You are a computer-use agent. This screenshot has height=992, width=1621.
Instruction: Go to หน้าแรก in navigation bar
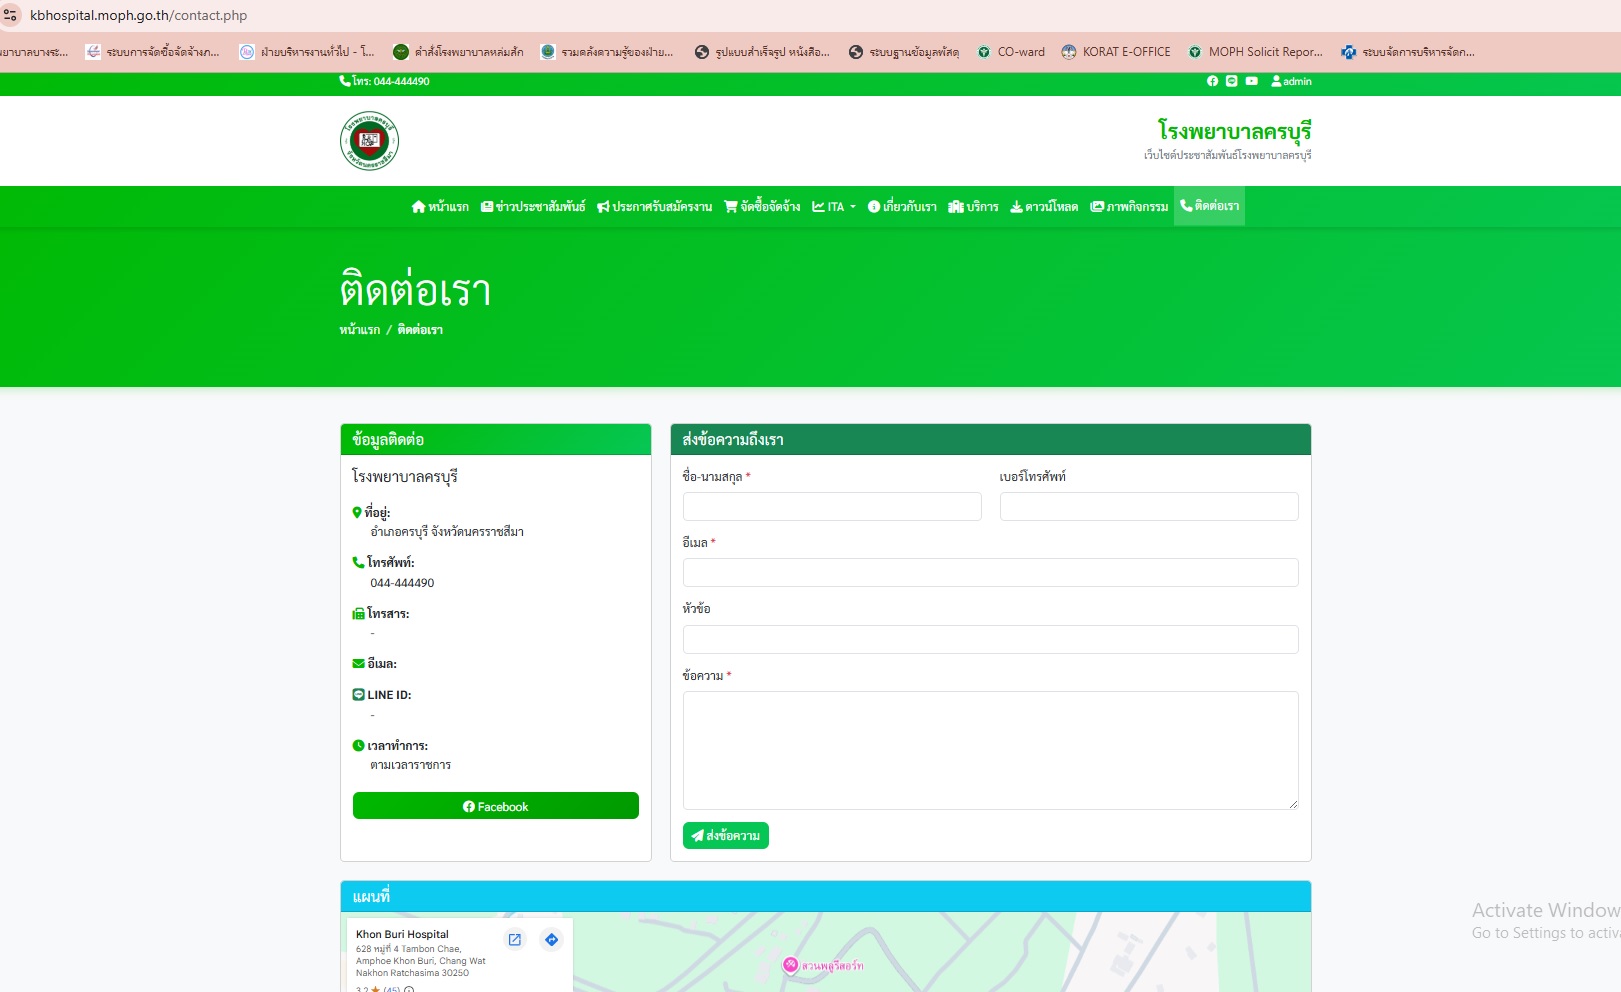coord(440,207)
